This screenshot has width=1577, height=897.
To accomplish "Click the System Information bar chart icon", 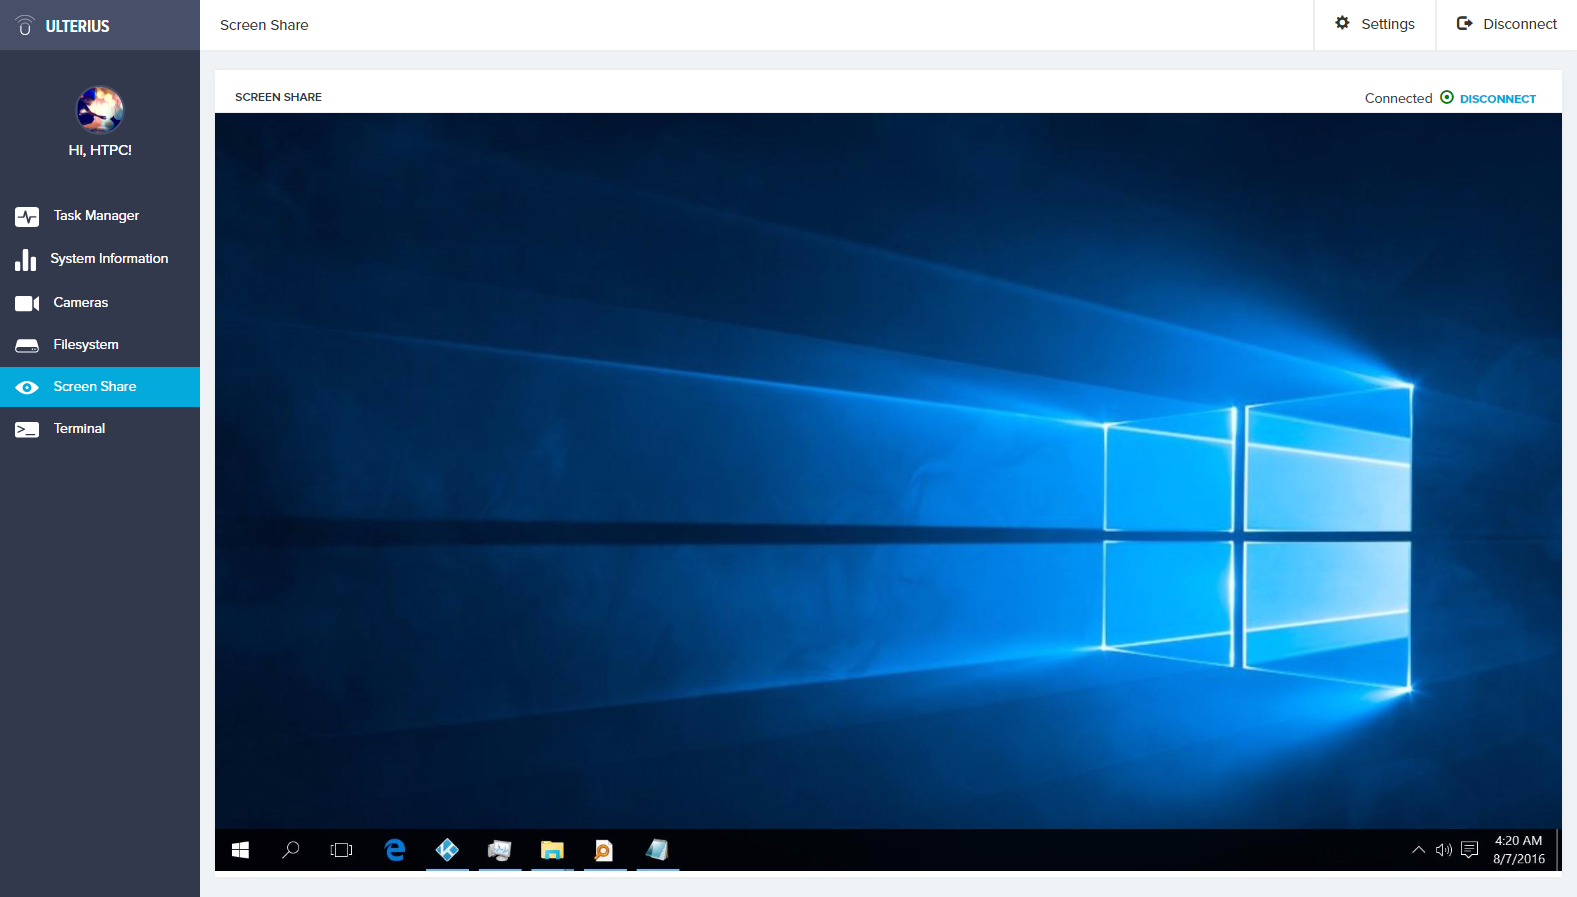I will (26, 260).
